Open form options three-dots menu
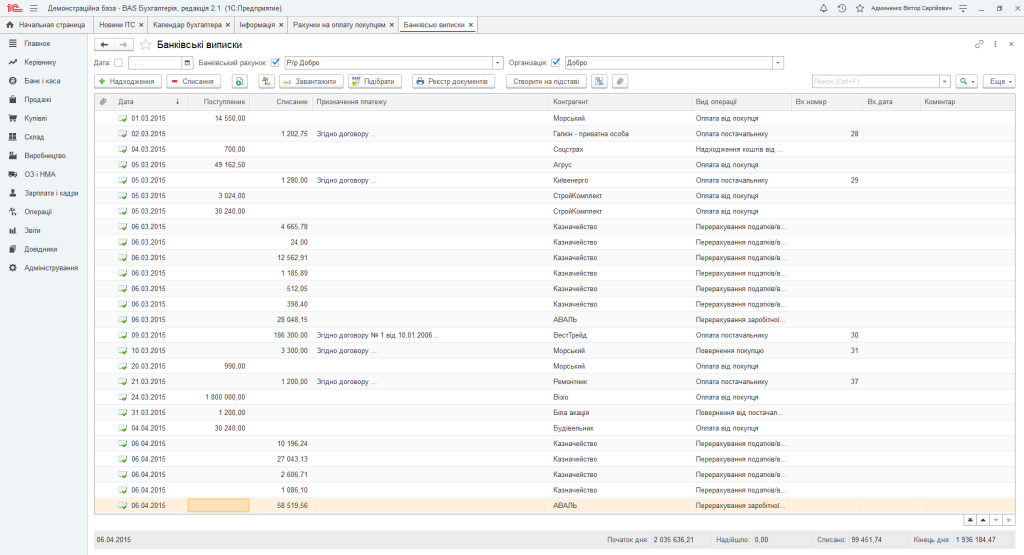 coord(995,44)
